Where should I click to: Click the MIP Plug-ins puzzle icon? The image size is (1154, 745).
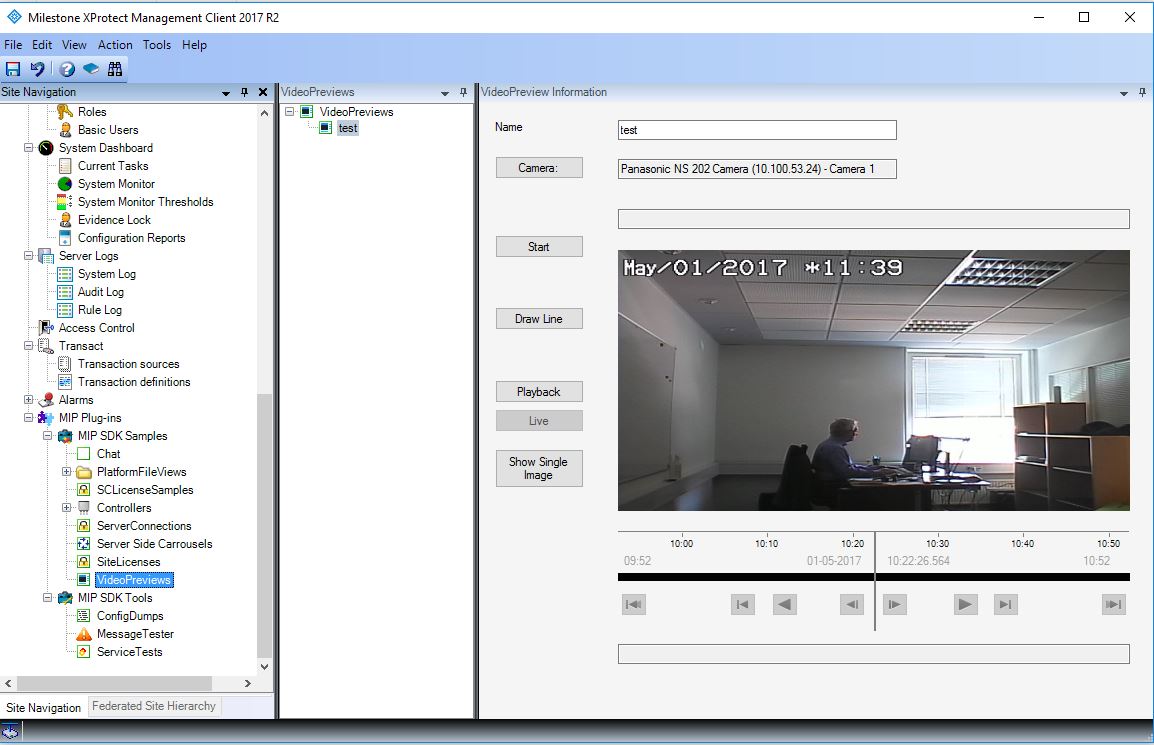[x=46, y=418]
